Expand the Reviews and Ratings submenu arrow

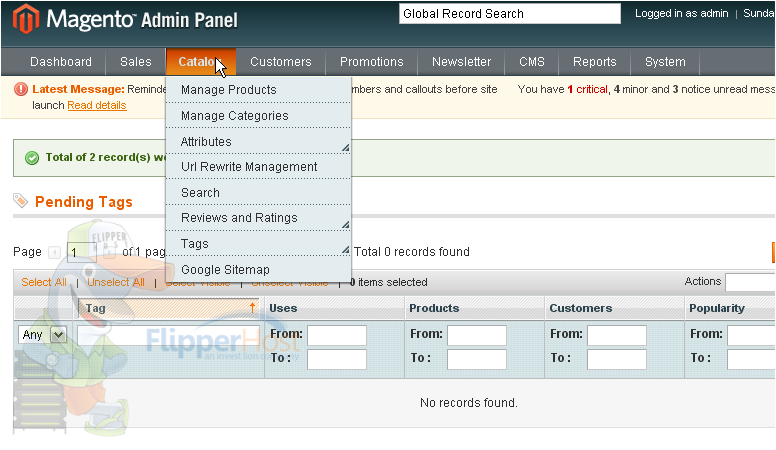[x=345, y=225]
